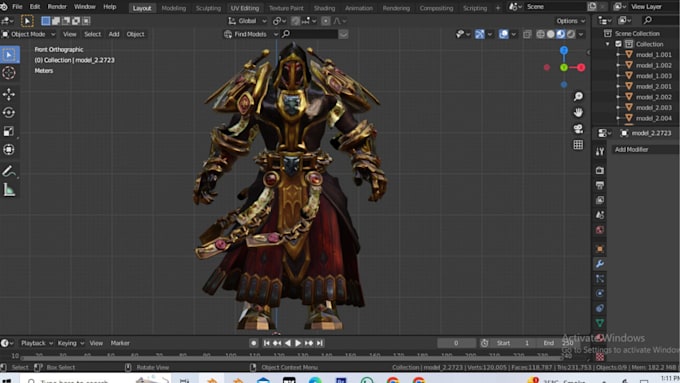Toggle proportional editing button
This screenshot has width=680, height=383.
pos(326,21)
